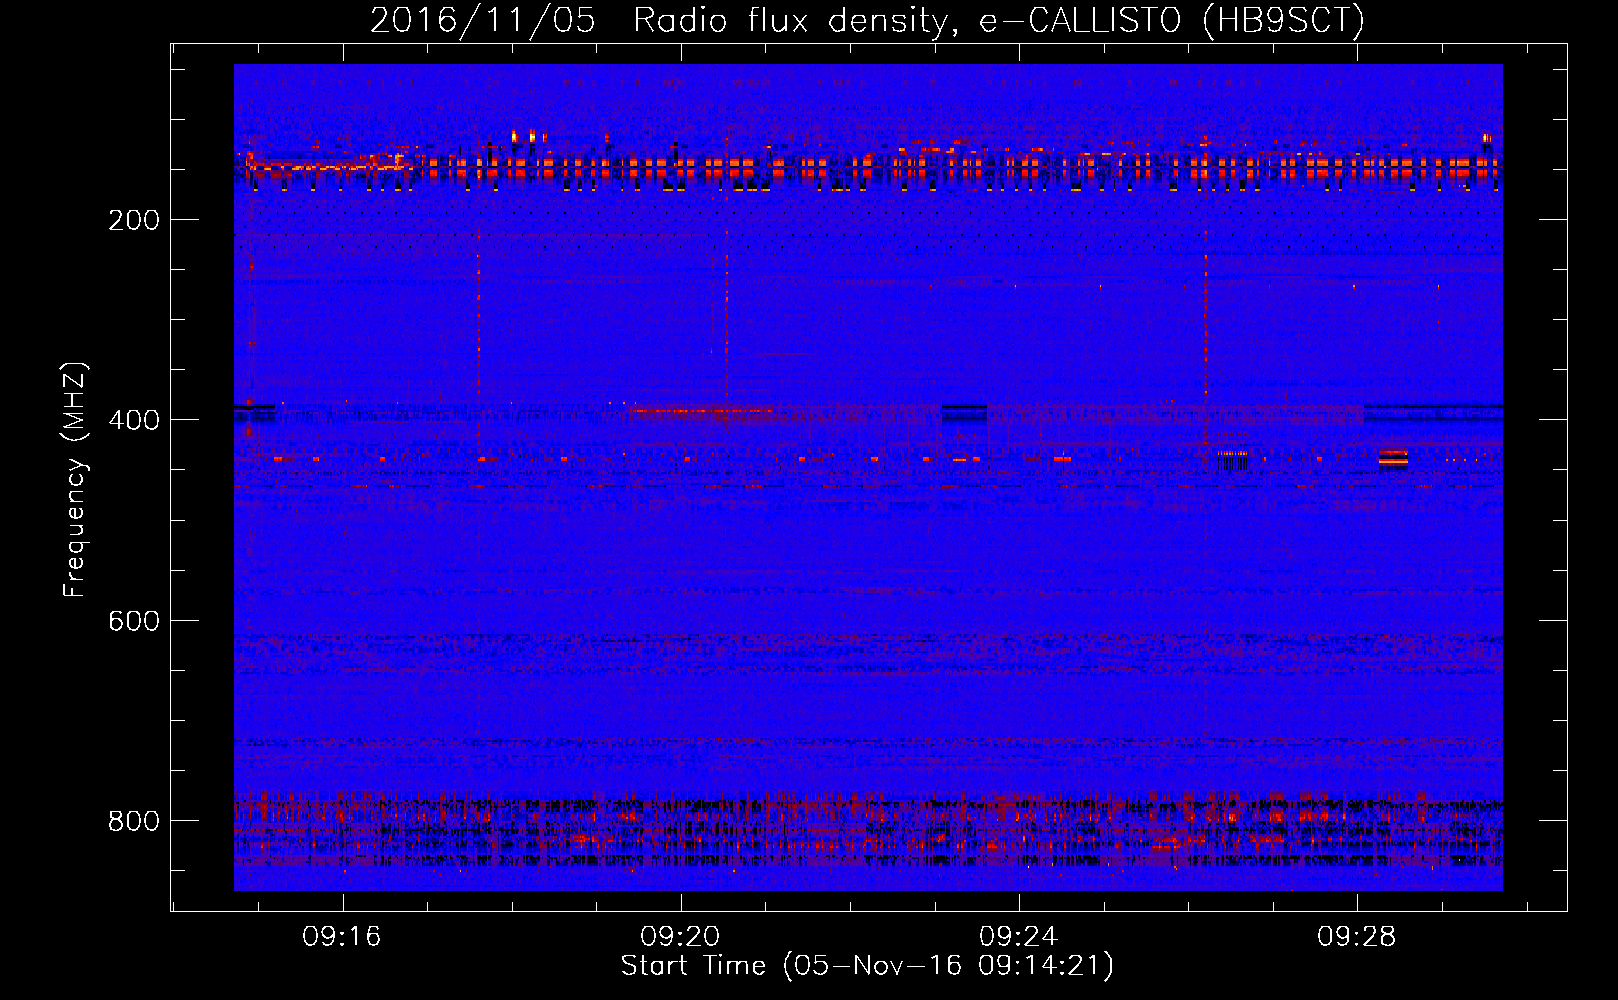1618x1000 pixels.
Task: Click the 200 frequency tick label
Action: 134,220
